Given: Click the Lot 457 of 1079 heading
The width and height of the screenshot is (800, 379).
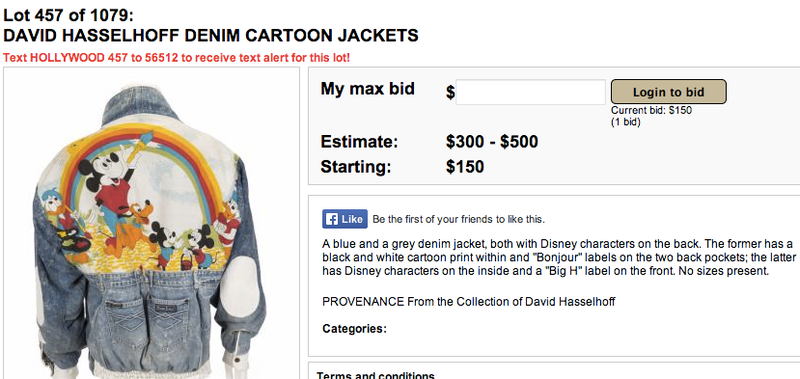Looking at the screenshot, I should (68, 15).
